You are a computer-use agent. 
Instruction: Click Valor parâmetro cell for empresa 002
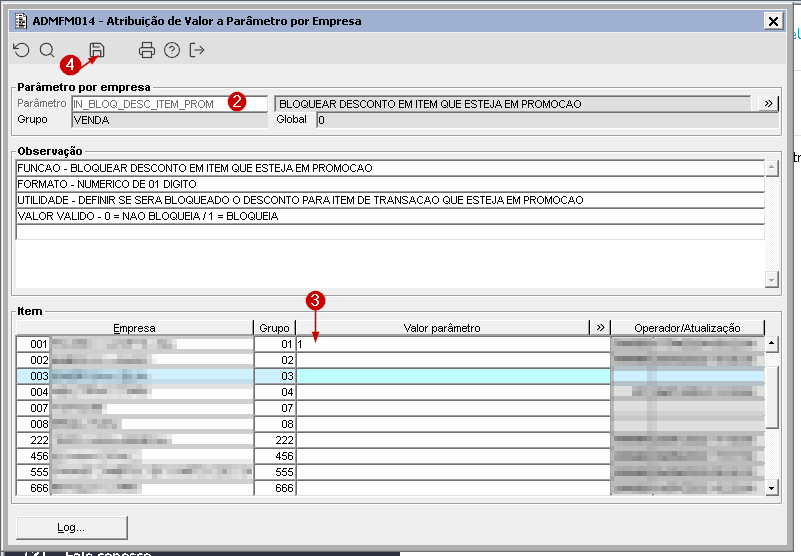point(453,360)
